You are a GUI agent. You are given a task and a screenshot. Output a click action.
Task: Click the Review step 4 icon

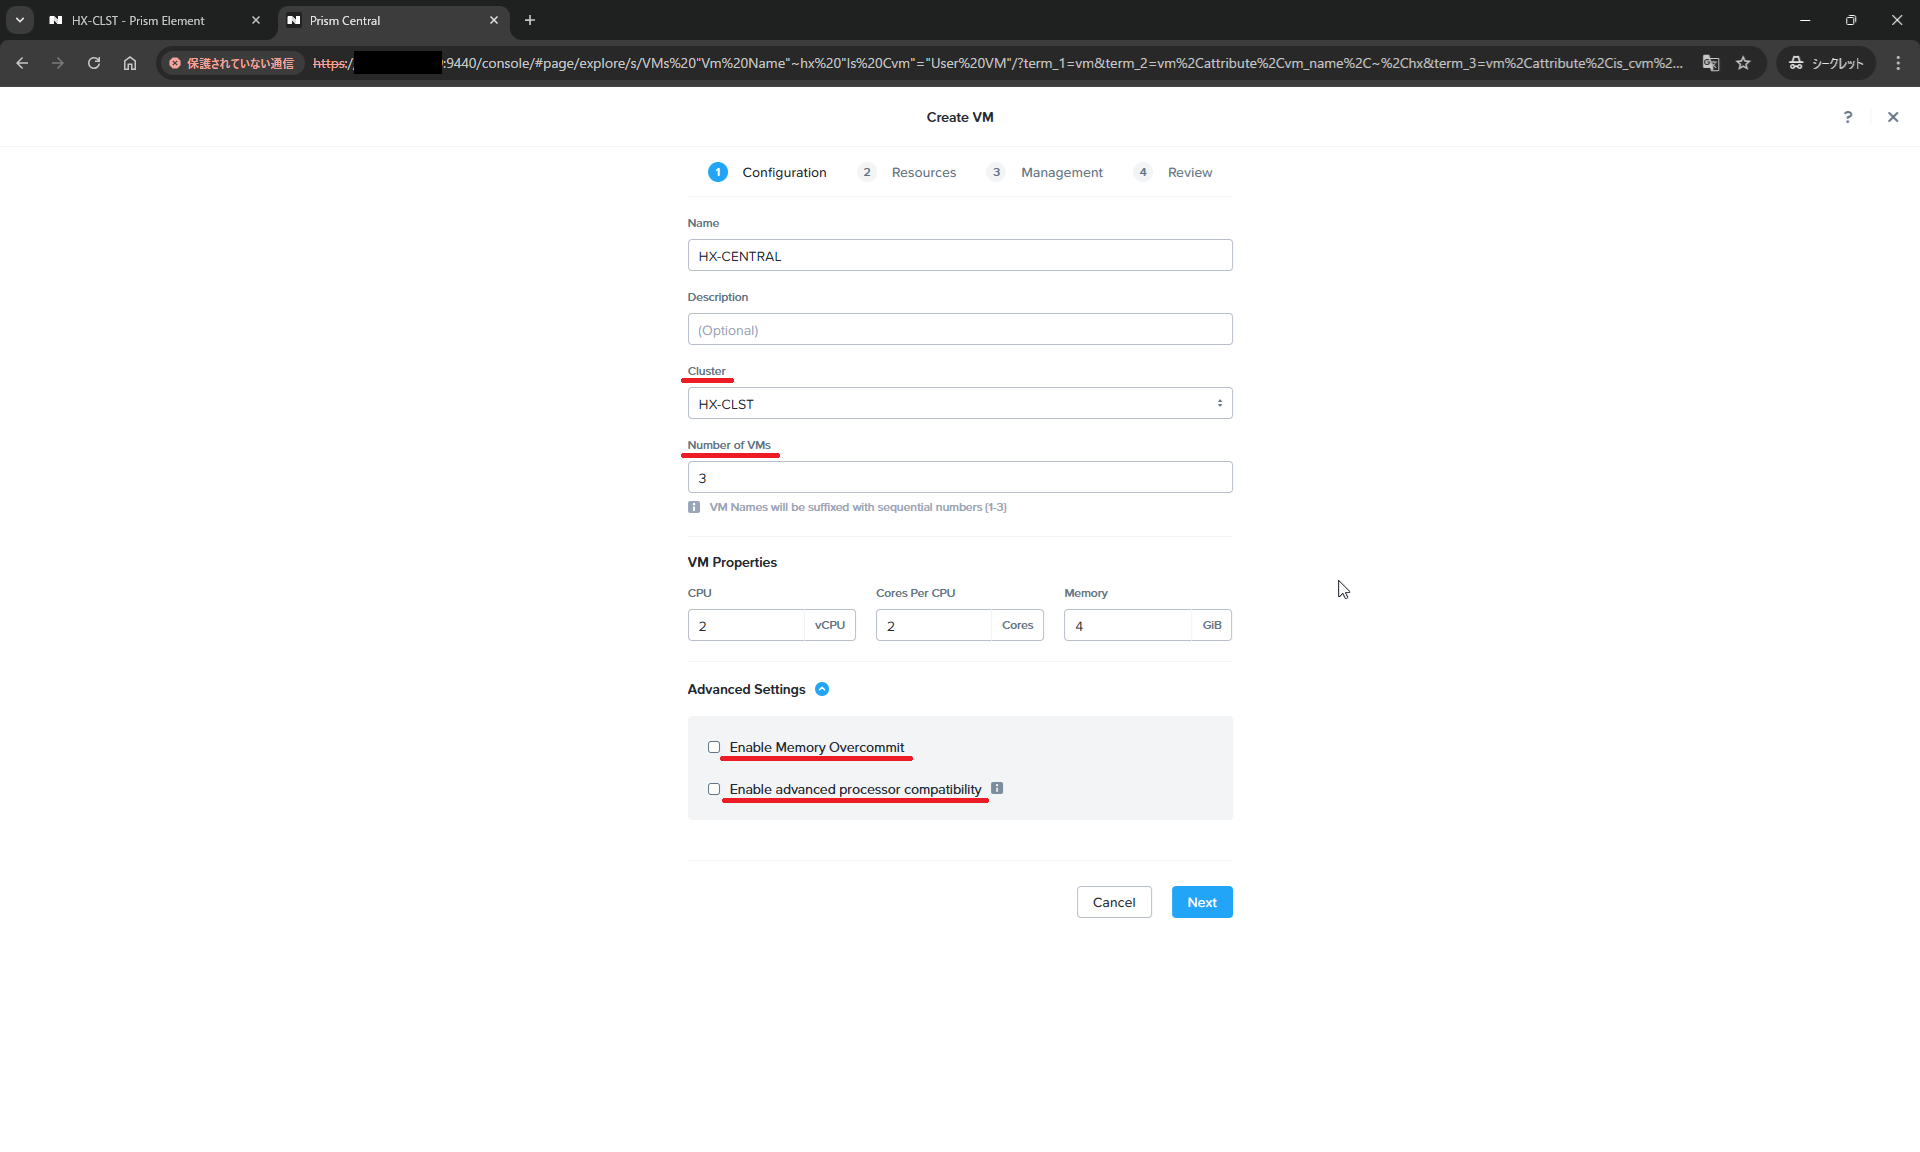(1144, 171)
